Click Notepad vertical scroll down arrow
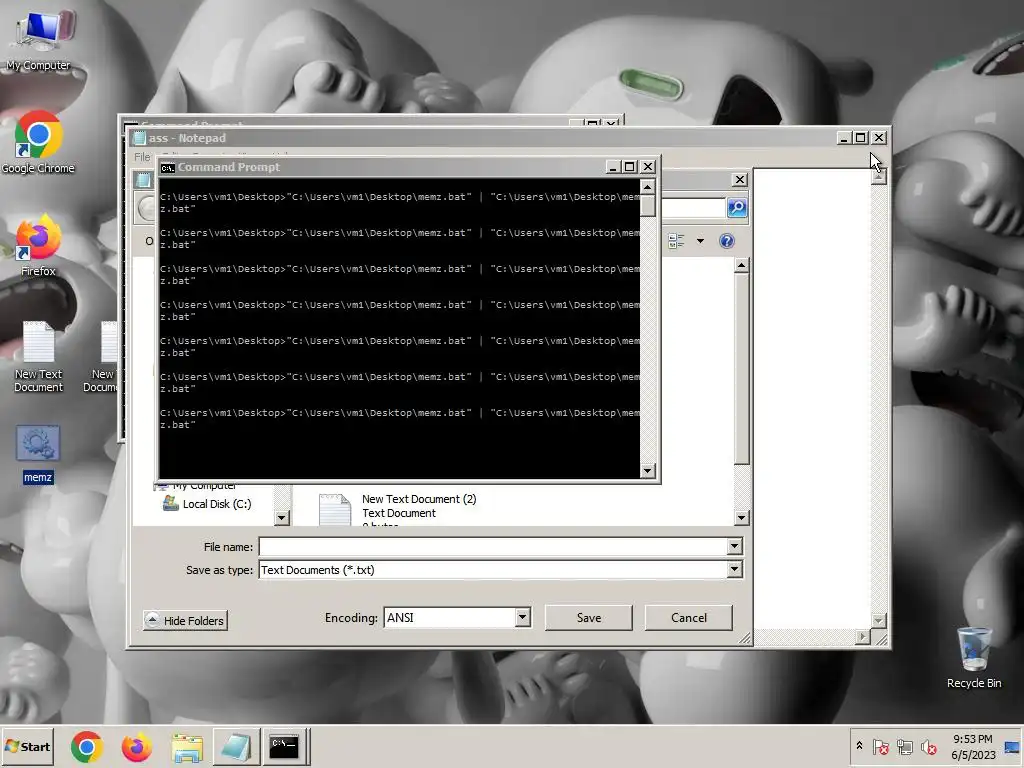This screenshot has height=768, width=1024. pos(878,620)
